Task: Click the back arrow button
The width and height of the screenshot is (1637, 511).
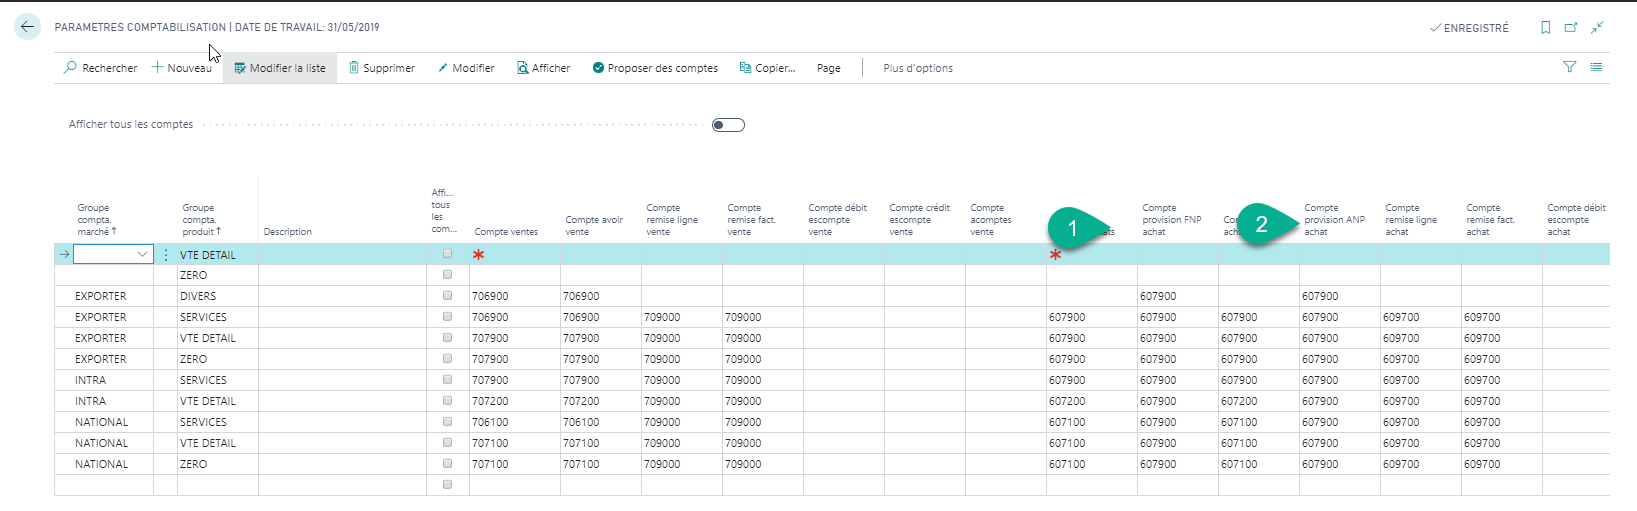Action: click(x=27, y=27)
